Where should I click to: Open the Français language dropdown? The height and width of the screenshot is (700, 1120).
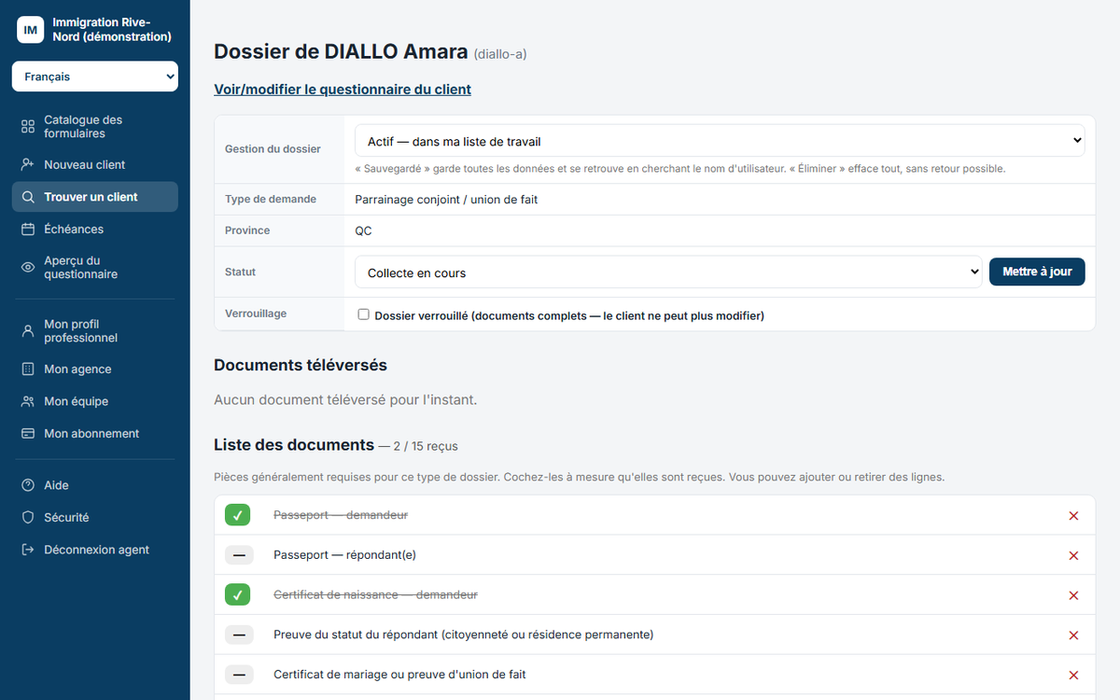tap(95, 76)
